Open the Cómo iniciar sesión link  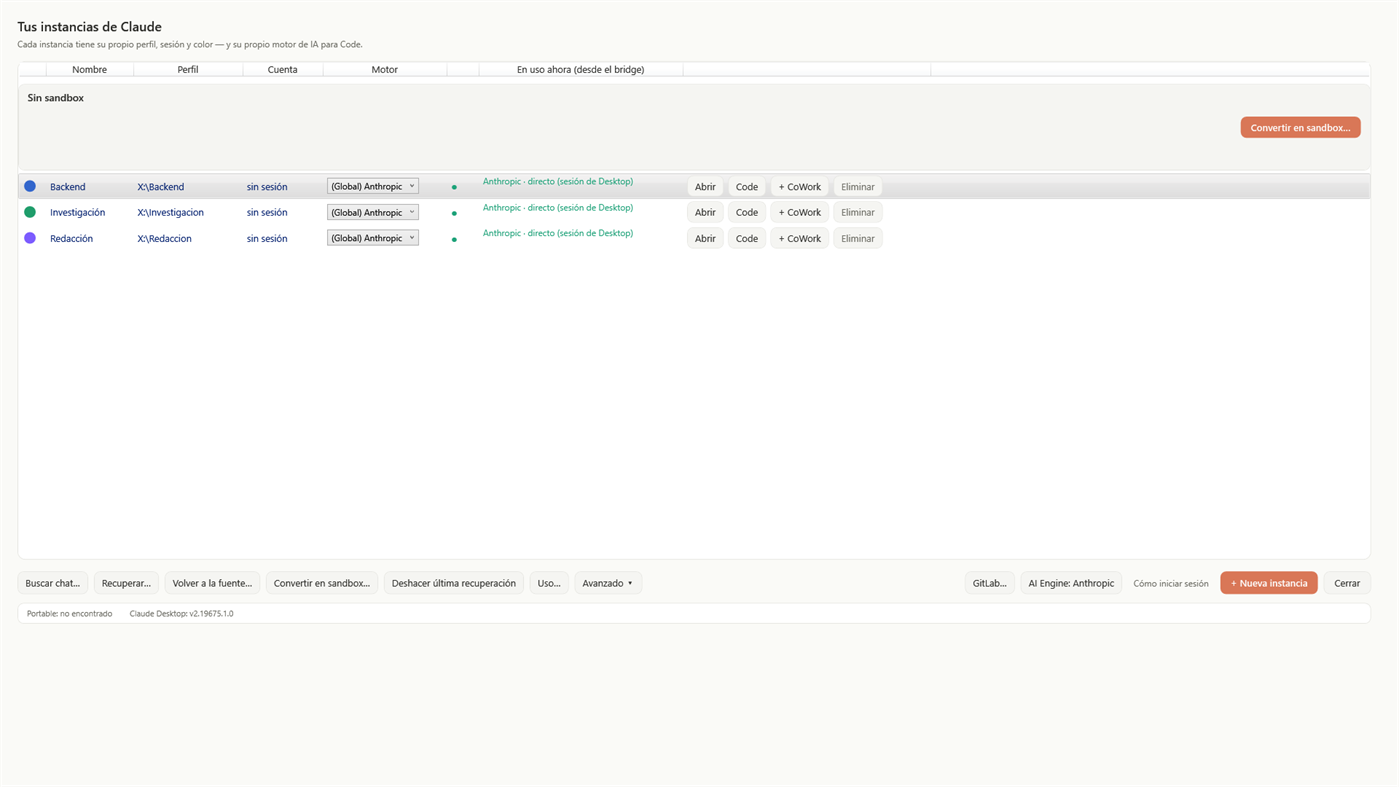pos(1171,583)
